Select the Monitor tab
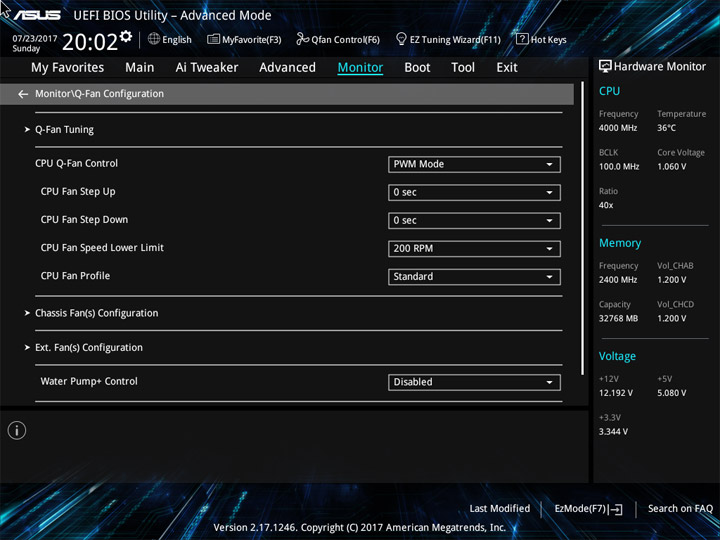The width and height of the screenshot is (720, 540). pos(360,68)
